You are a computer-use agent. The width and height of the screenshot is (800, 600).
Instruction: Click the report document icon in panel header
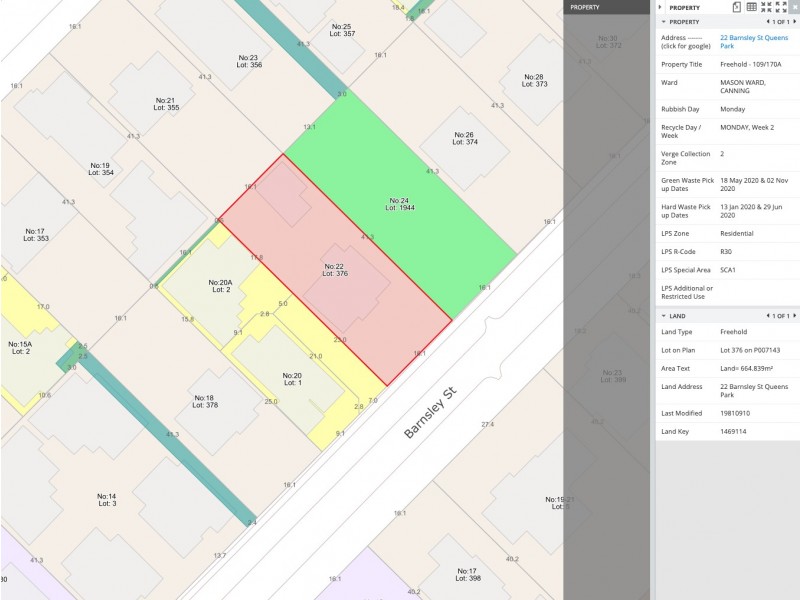pyautogui.click(x=736, y=7)
